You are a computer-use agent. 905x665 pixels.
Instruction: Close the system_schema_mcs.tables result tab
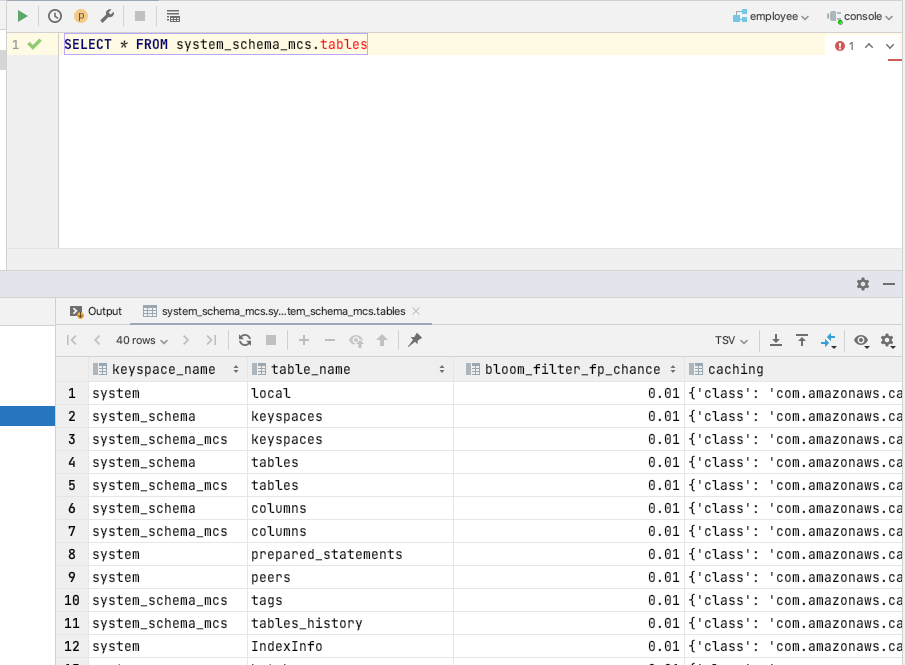pos(416,311)
